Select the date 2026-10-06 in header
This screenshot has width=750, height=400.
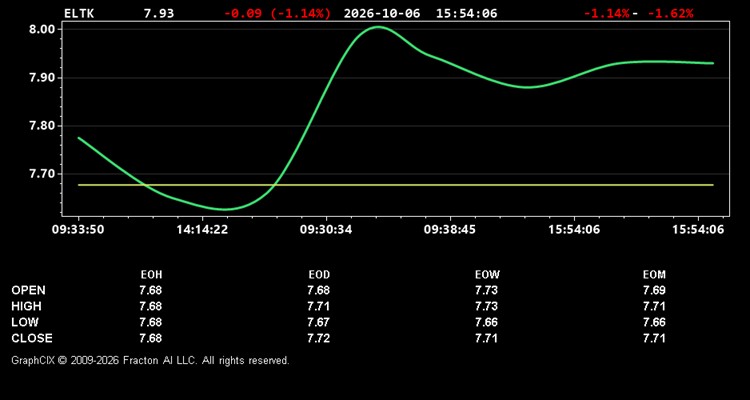pyautogui.click(x=382, y=13)
